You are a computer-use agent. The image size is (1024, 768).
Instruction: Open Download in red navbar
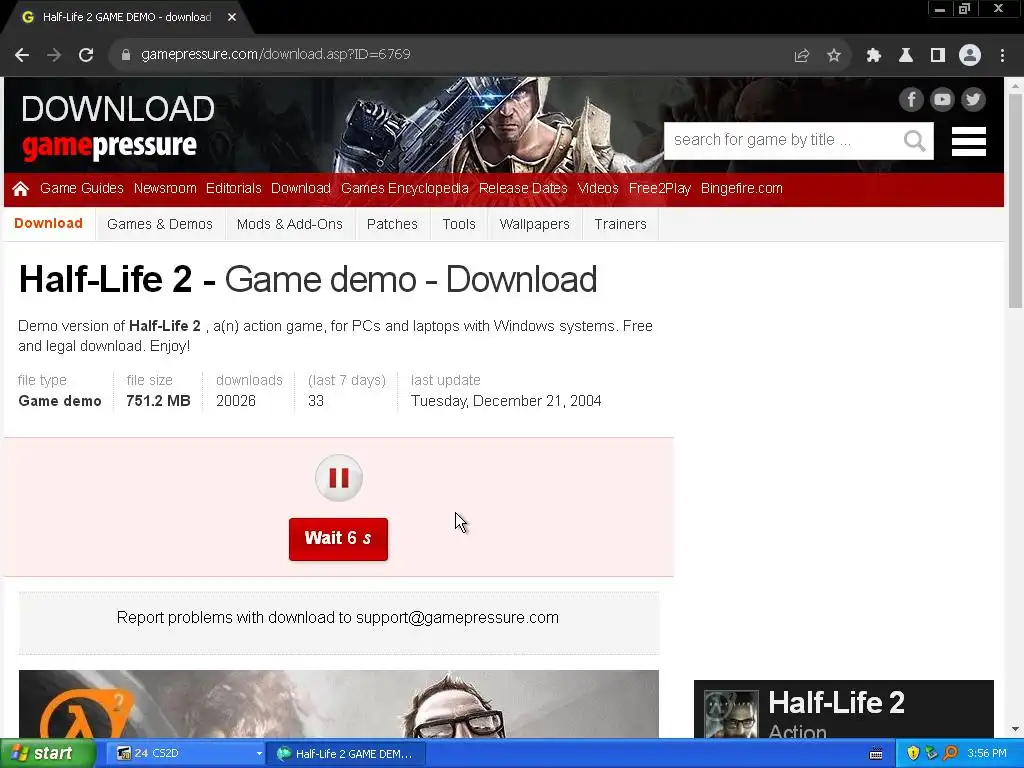coord(300,188)
